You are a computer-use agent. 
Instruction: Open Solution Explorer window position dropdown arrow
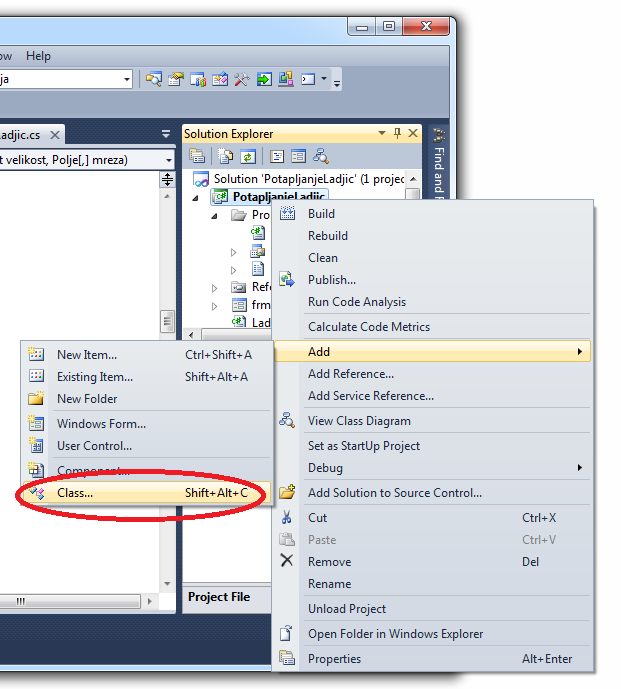(381, 133)
